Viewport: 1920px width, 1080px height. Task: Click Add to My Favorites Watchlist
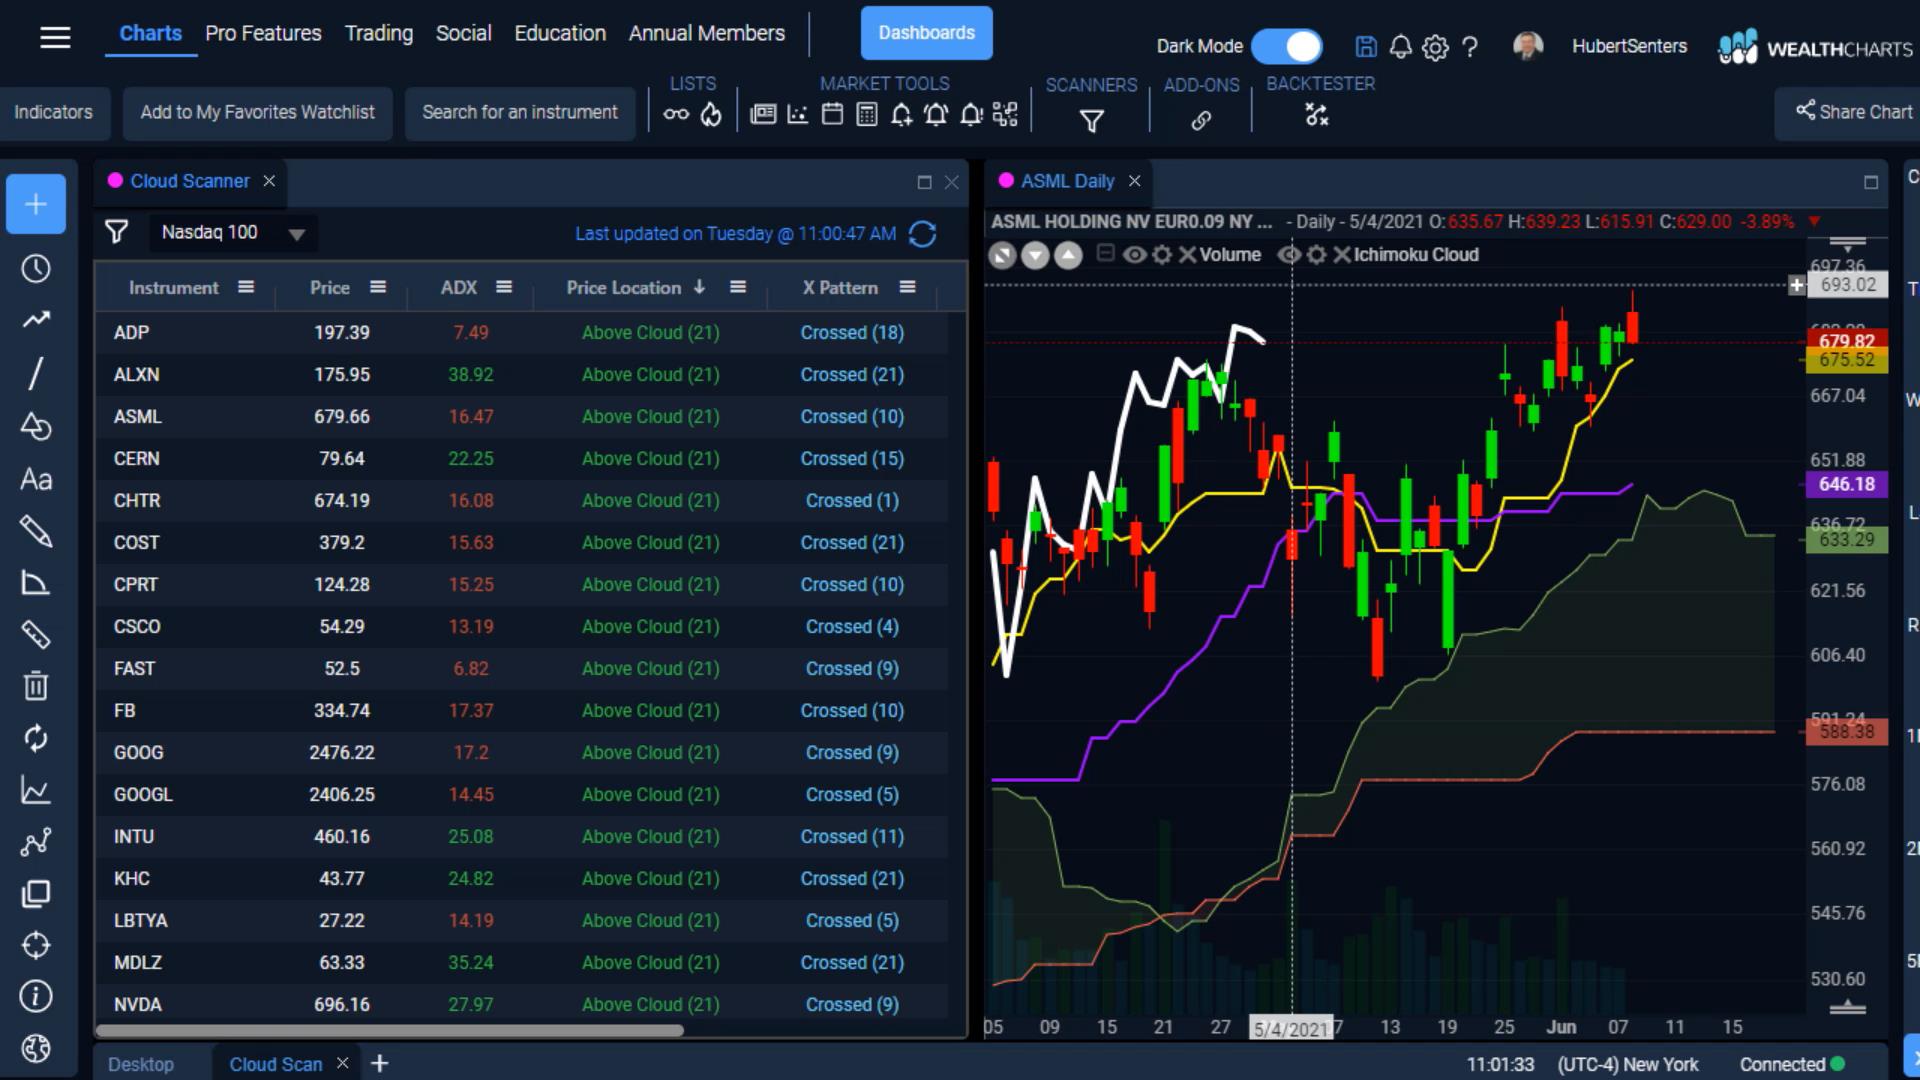[258, 113]
